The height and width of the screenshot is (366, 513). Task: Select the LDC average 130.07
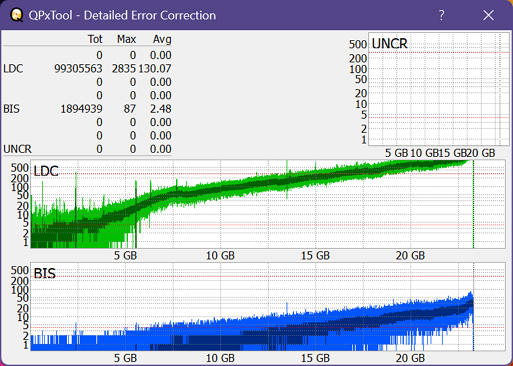coord(155,69)
